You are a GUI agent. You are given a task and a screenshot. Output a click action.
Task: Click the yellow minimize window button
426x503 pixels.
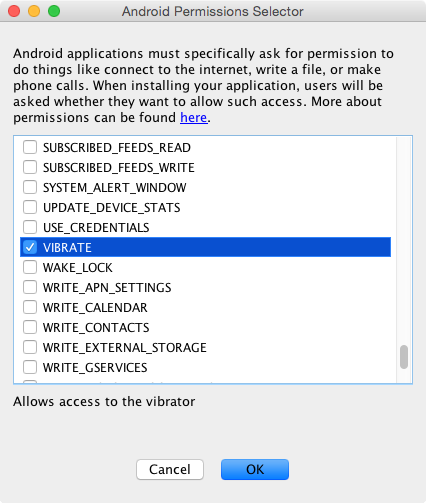34,11
